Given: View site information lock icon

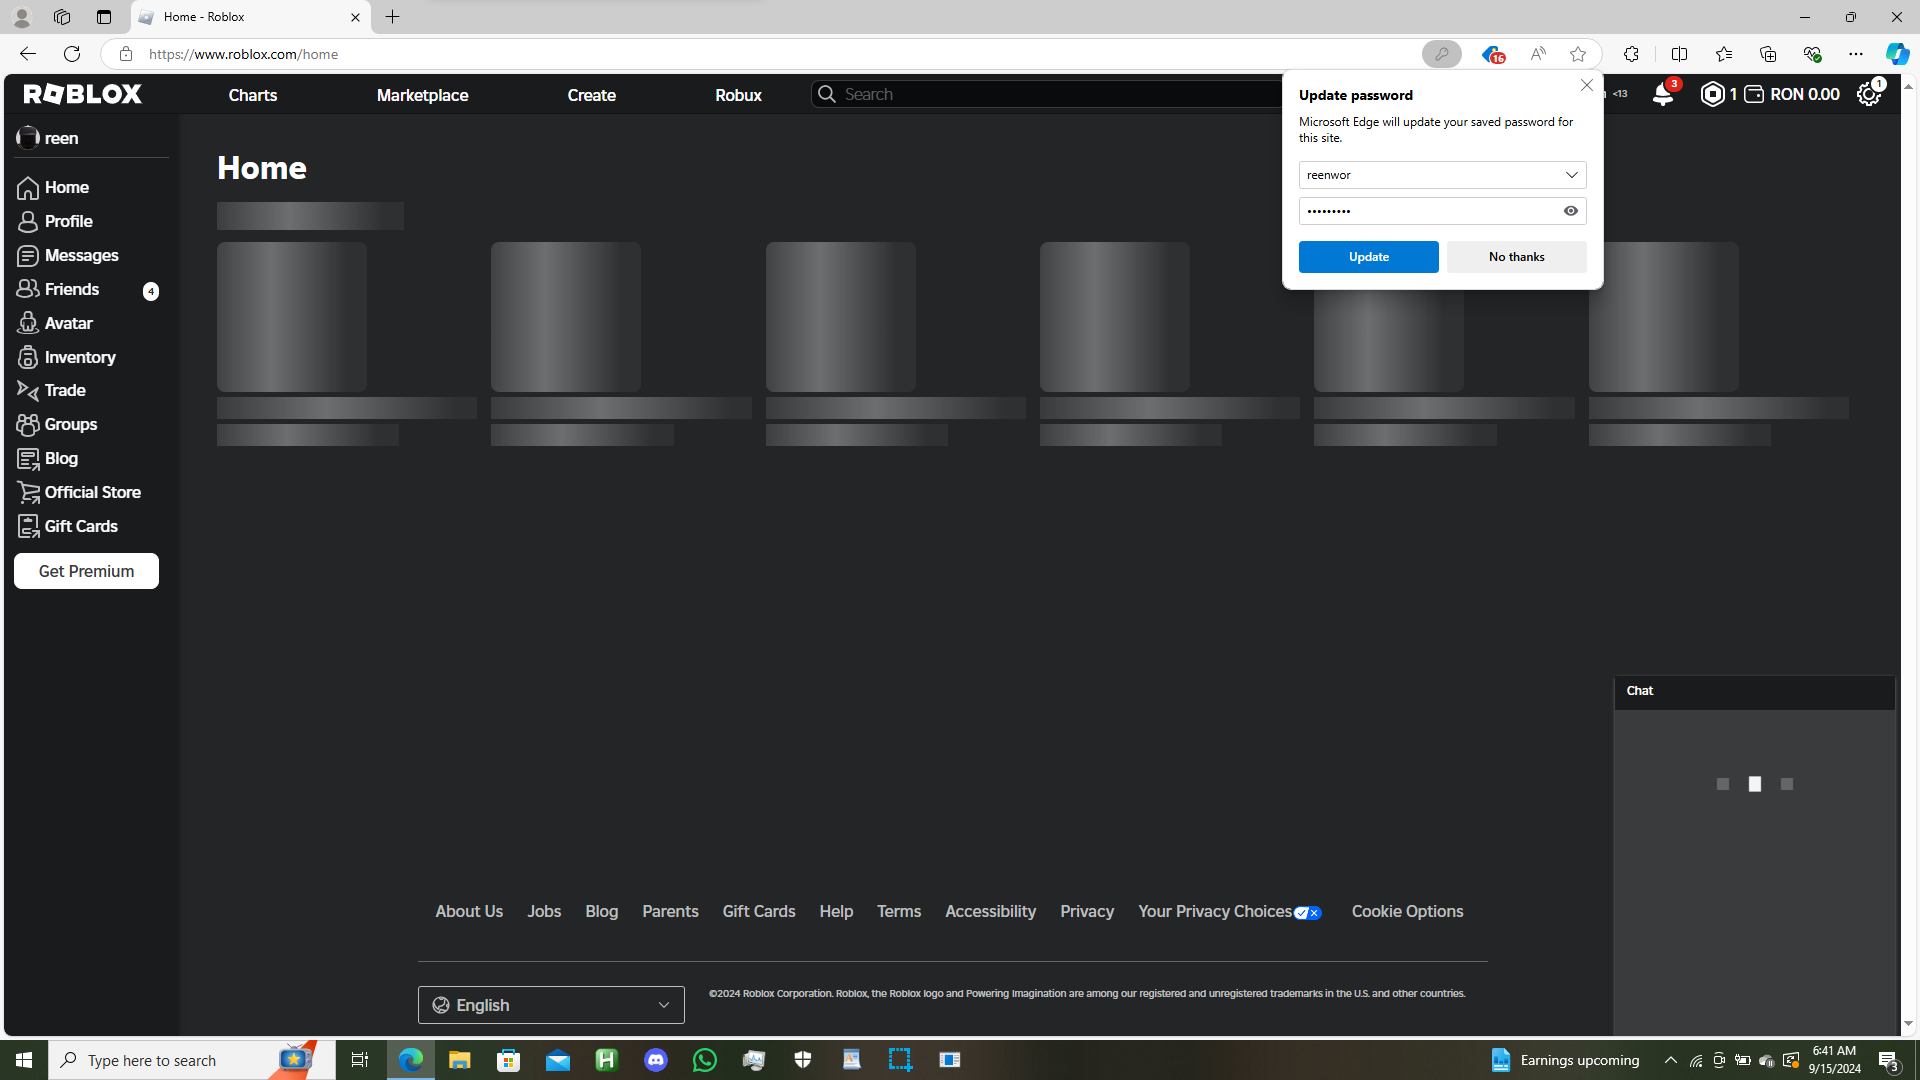Looking at the screenshot, I should pos(126,54).
